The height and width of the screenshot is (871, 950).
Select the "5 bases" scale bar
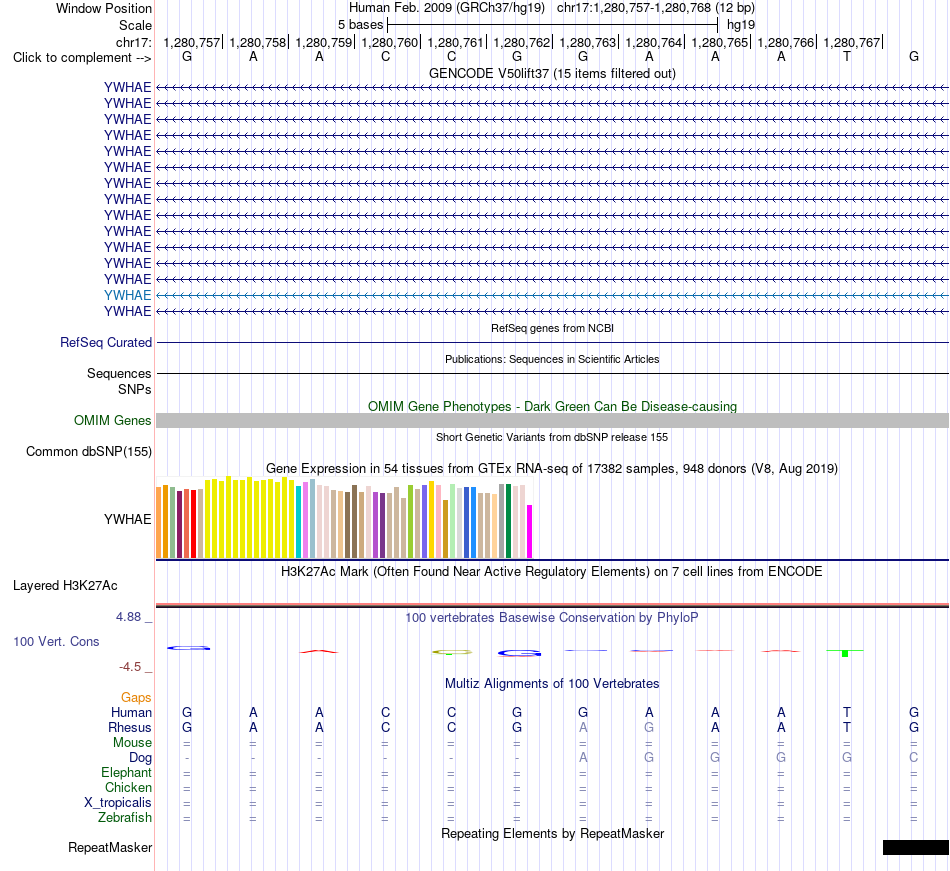coord(553,25)
